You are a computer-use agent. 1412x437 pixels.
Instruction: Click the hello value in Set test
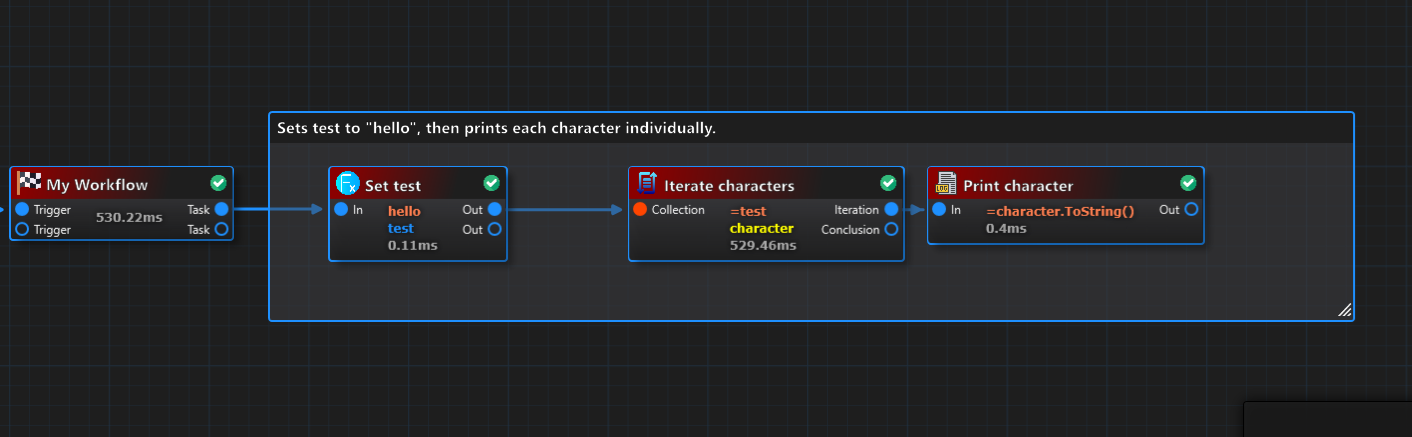404,211
